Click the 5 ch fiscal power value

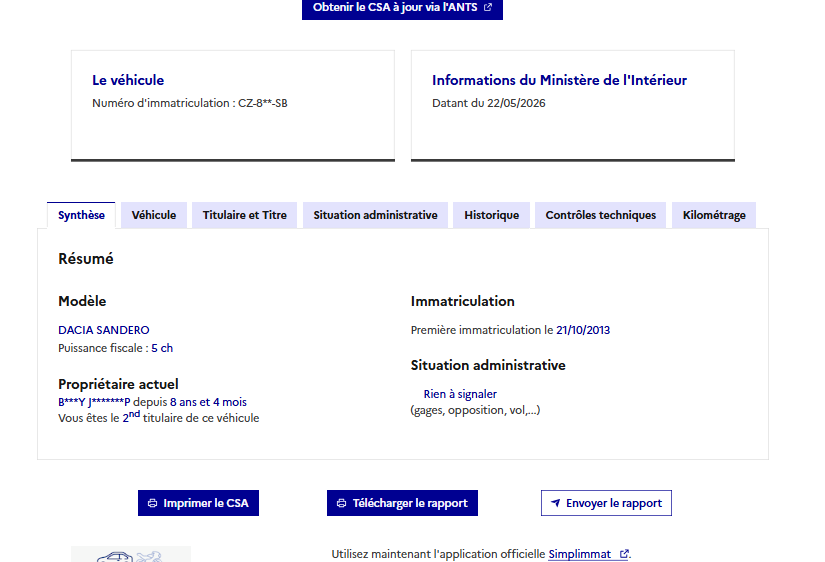coord(162,348)
